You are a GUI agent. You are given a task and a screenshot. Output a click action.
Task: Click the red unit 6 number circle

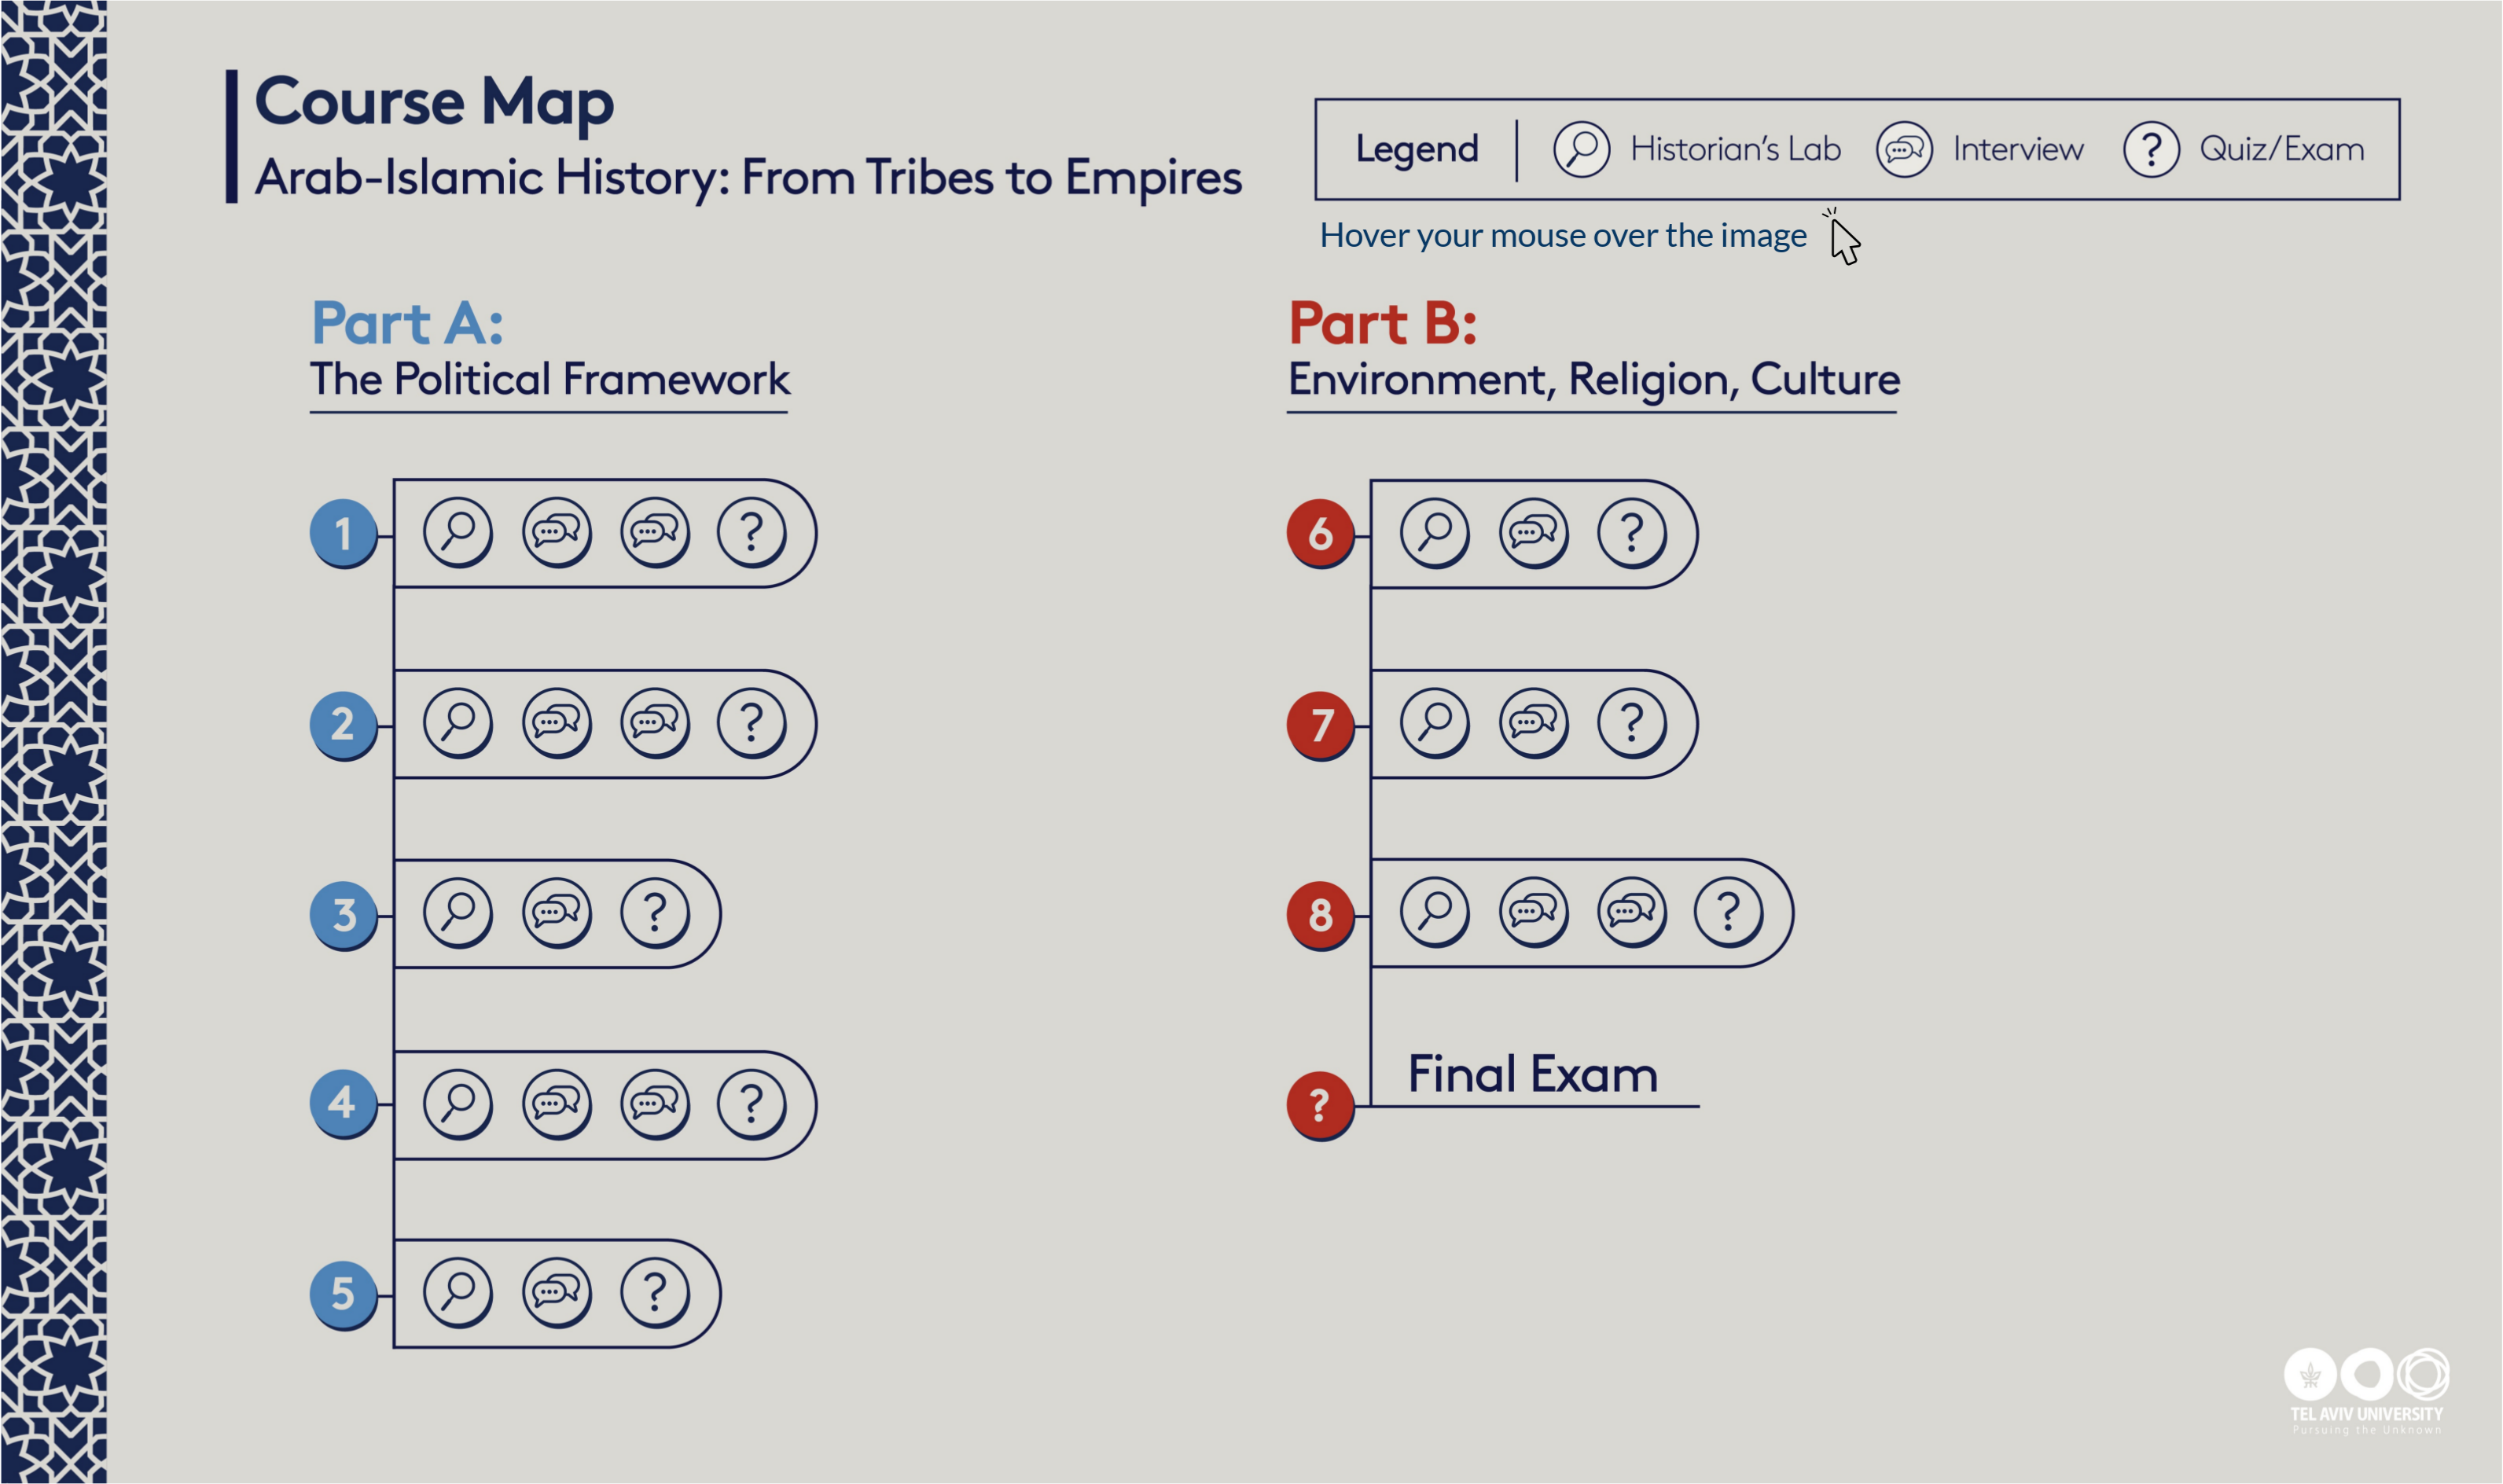1319,533
